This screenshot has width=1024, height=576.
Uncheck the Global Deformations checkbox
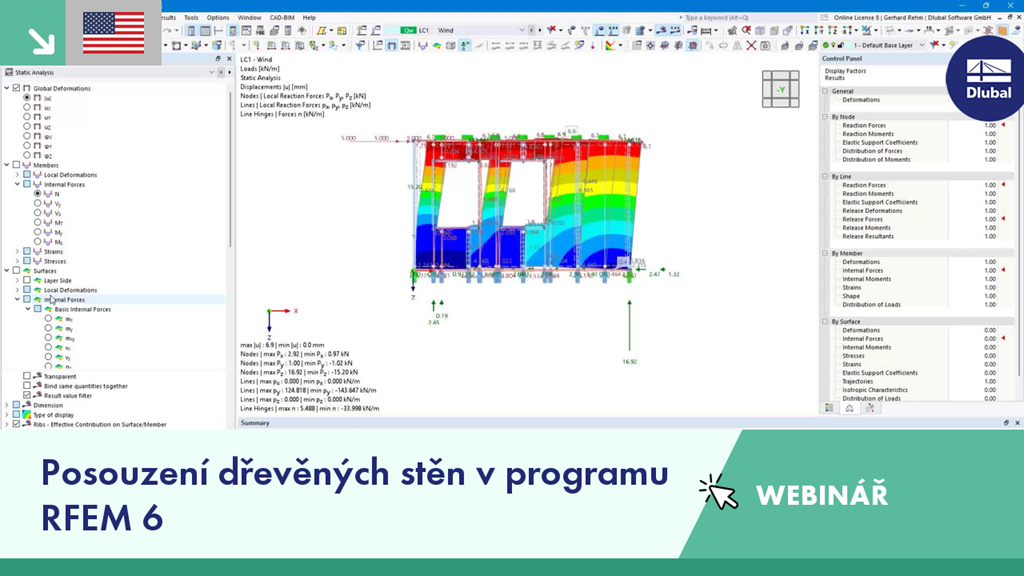coord(16,88)
